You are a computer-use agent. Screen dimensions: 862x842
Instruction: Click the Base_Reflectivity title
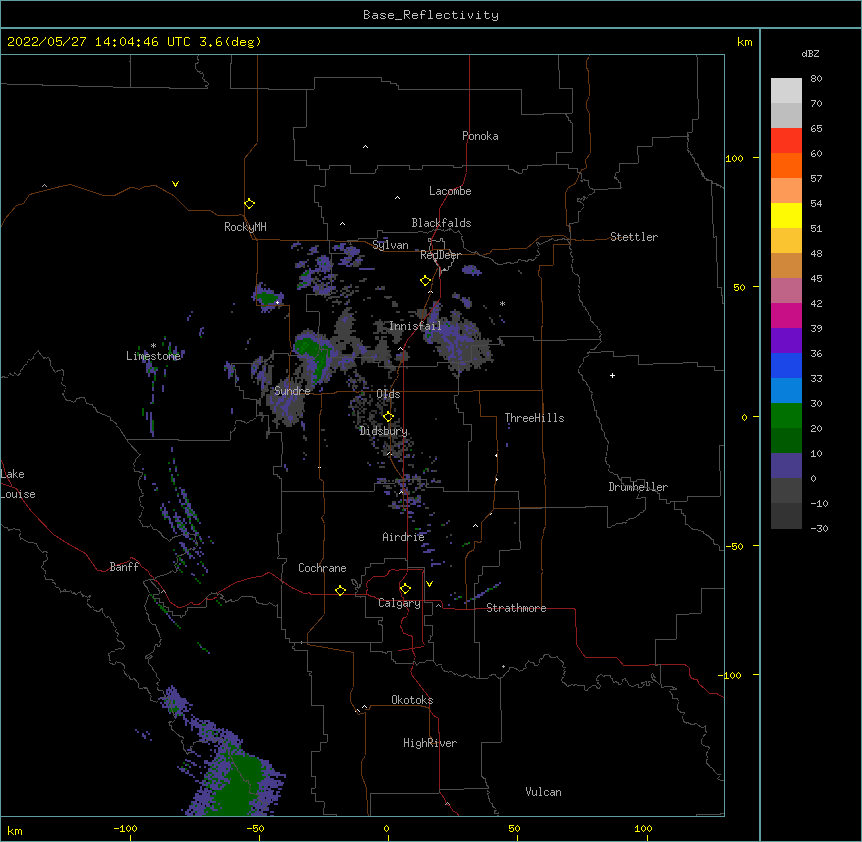coord(431,15)
